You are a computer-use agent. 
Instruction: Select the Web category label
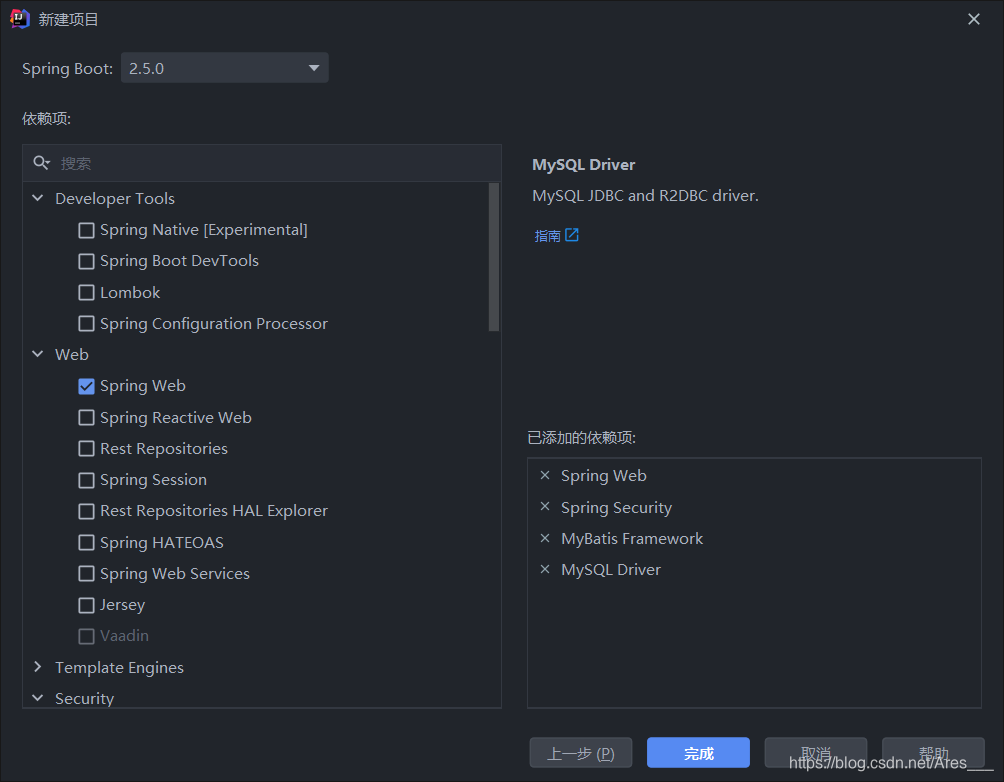pyautogui.click(x=72, y=354)
